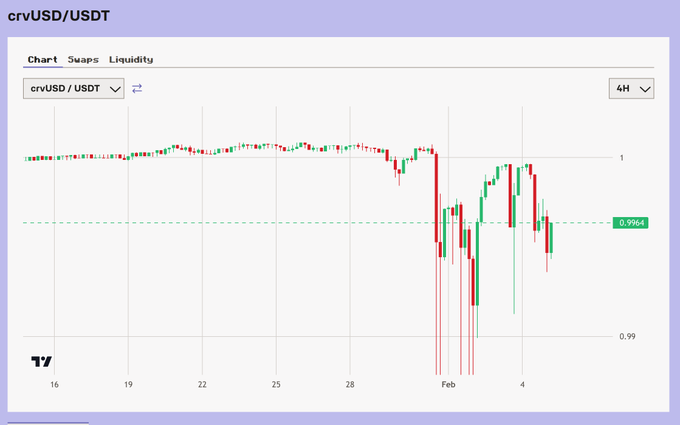Click the date axis label 25
The width and height of the screenshot is (680, 425).
(276, 385)
